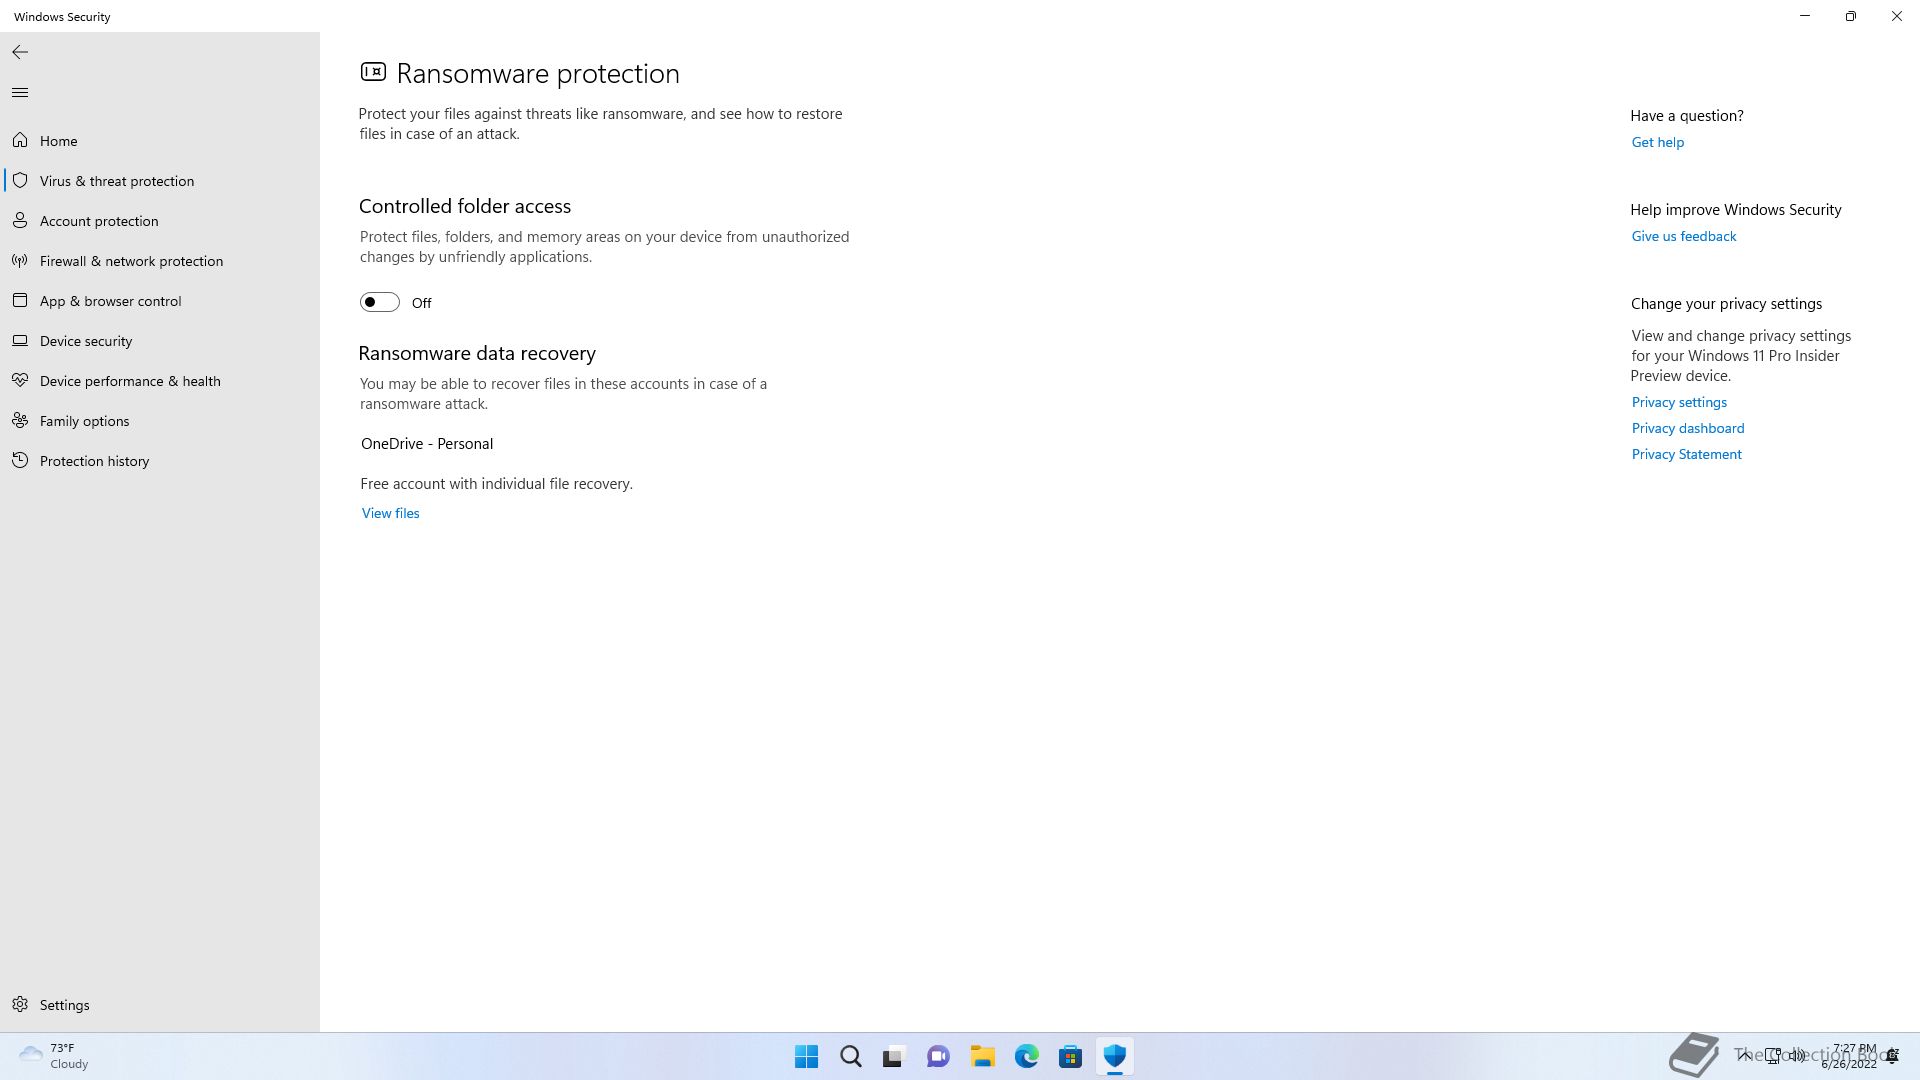Open the weather widget showing 73°F
Screen dimensions: 1920x1080
pyautogui.click(x=54, y=1056)
